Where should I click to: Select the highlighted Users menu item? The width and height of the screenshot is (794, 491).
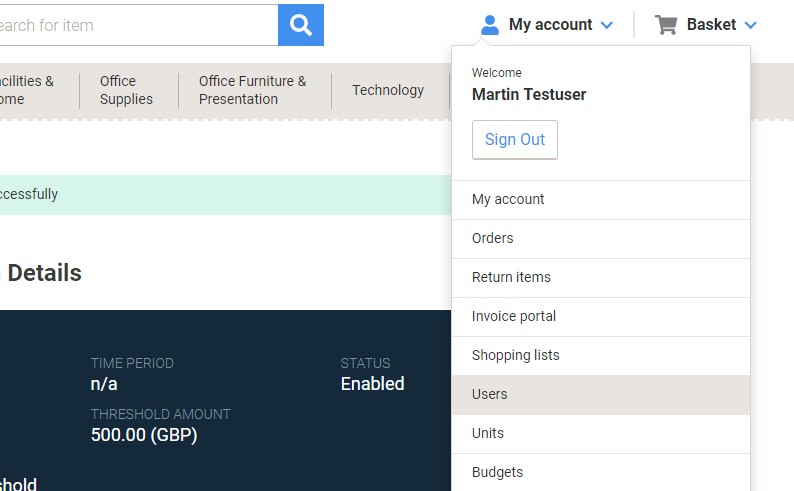[490, 394]
